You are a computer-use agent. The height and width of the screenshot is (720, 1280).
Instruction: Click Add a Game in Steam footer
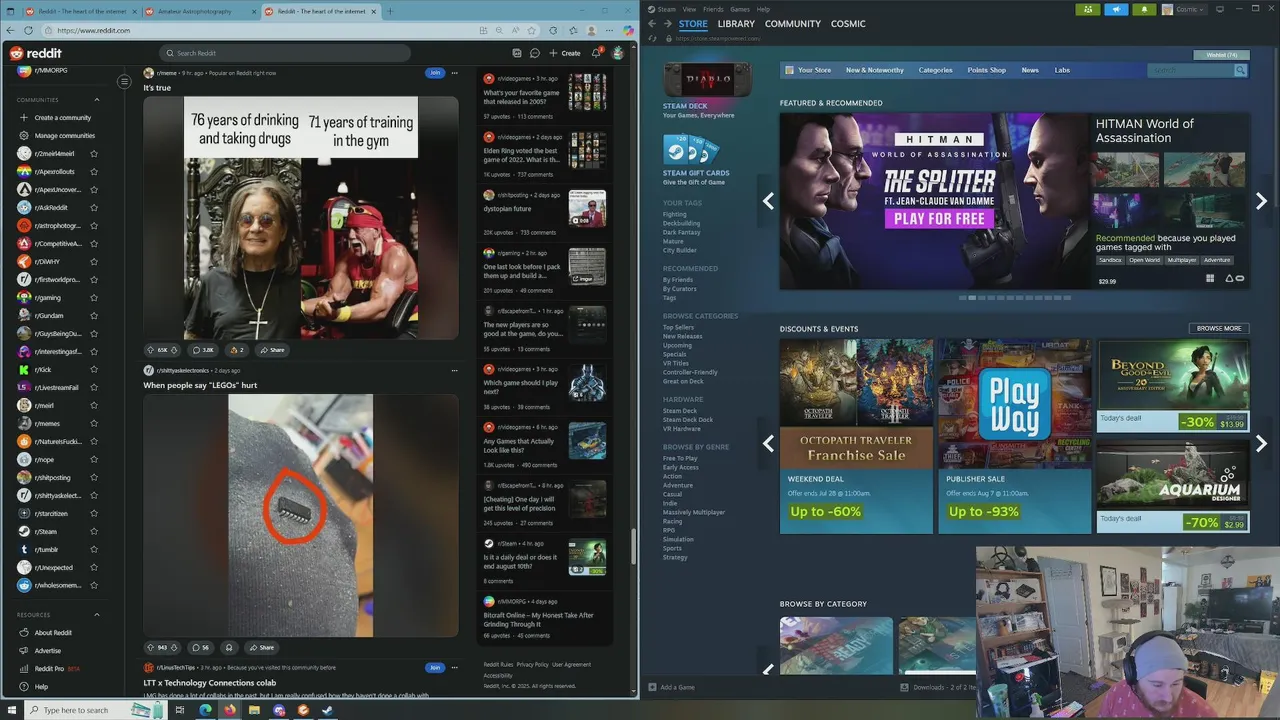(672, 687)
